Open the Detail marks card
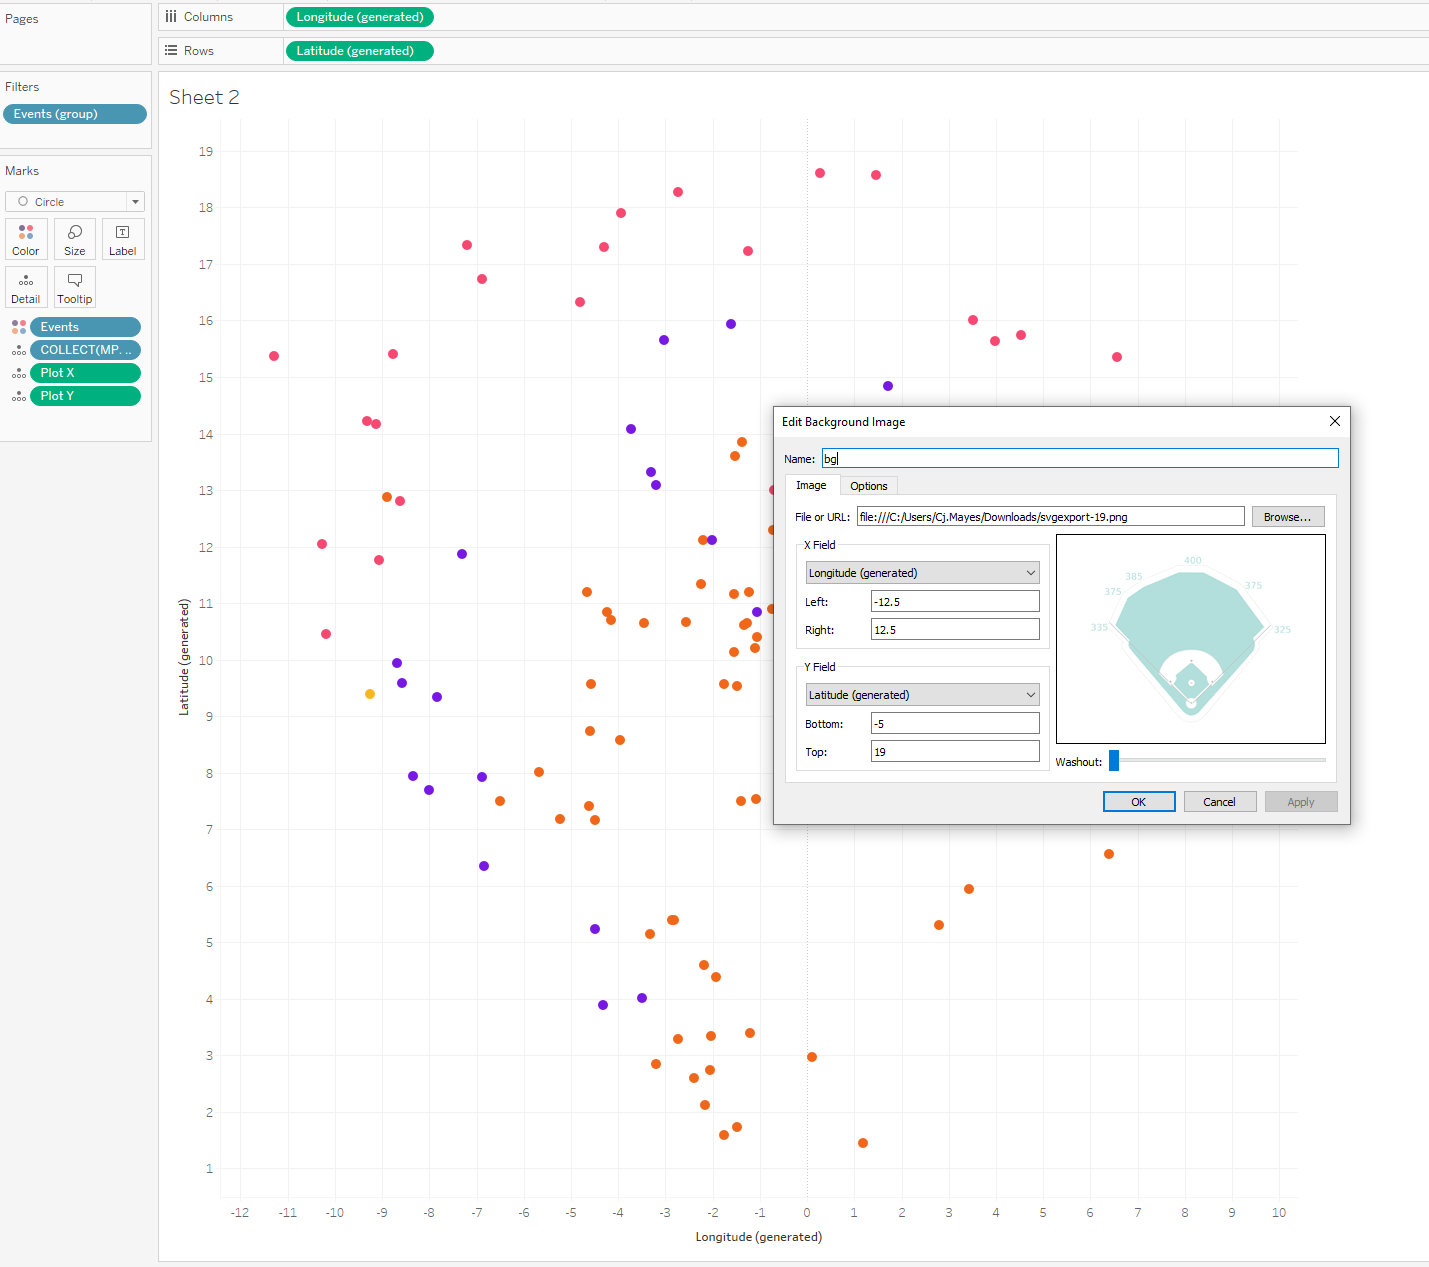Viewport: 1429px width, 1267px height. (26, 288)
